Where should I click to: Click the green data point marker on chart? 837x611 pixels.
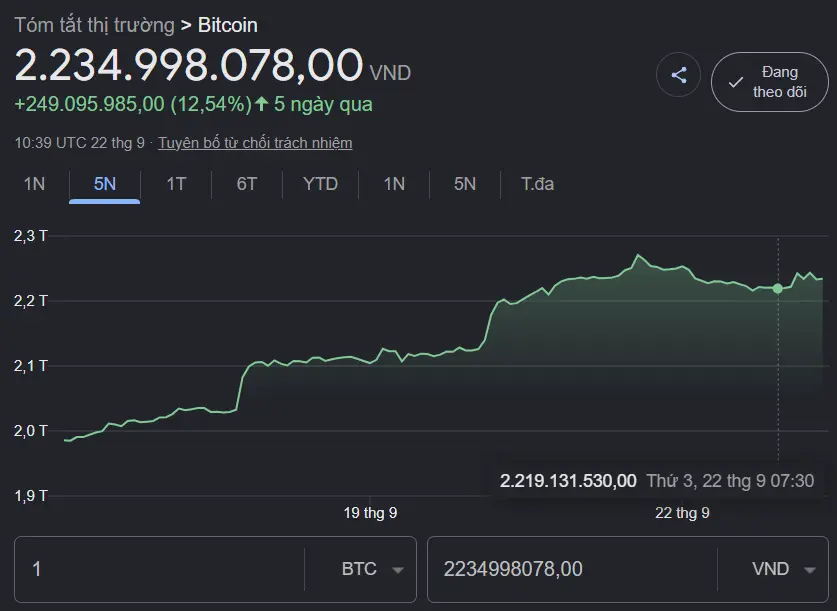coord(778,289)
